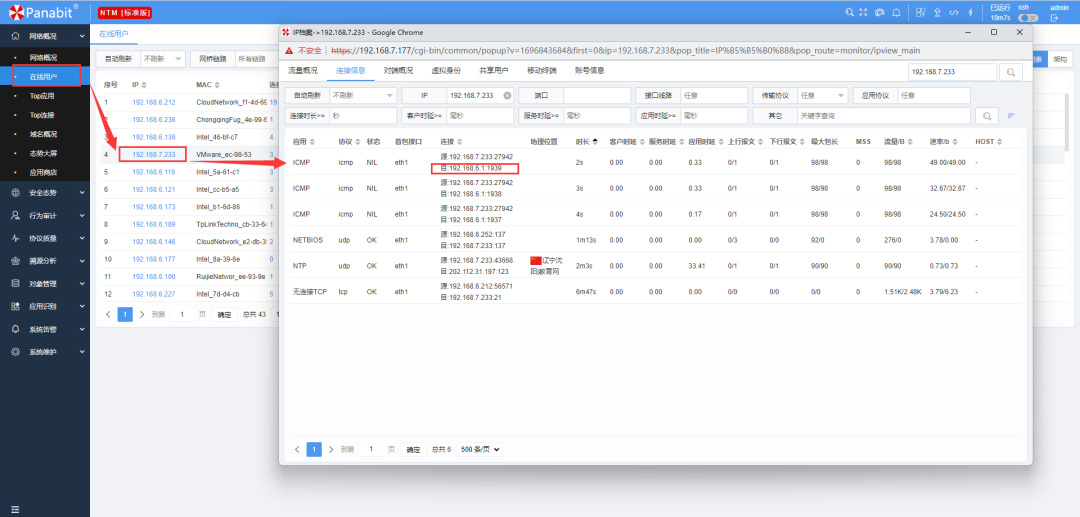Switch to 虚拟身份 tab
This screenshot has width=1080, height=517.
(446, 71)
